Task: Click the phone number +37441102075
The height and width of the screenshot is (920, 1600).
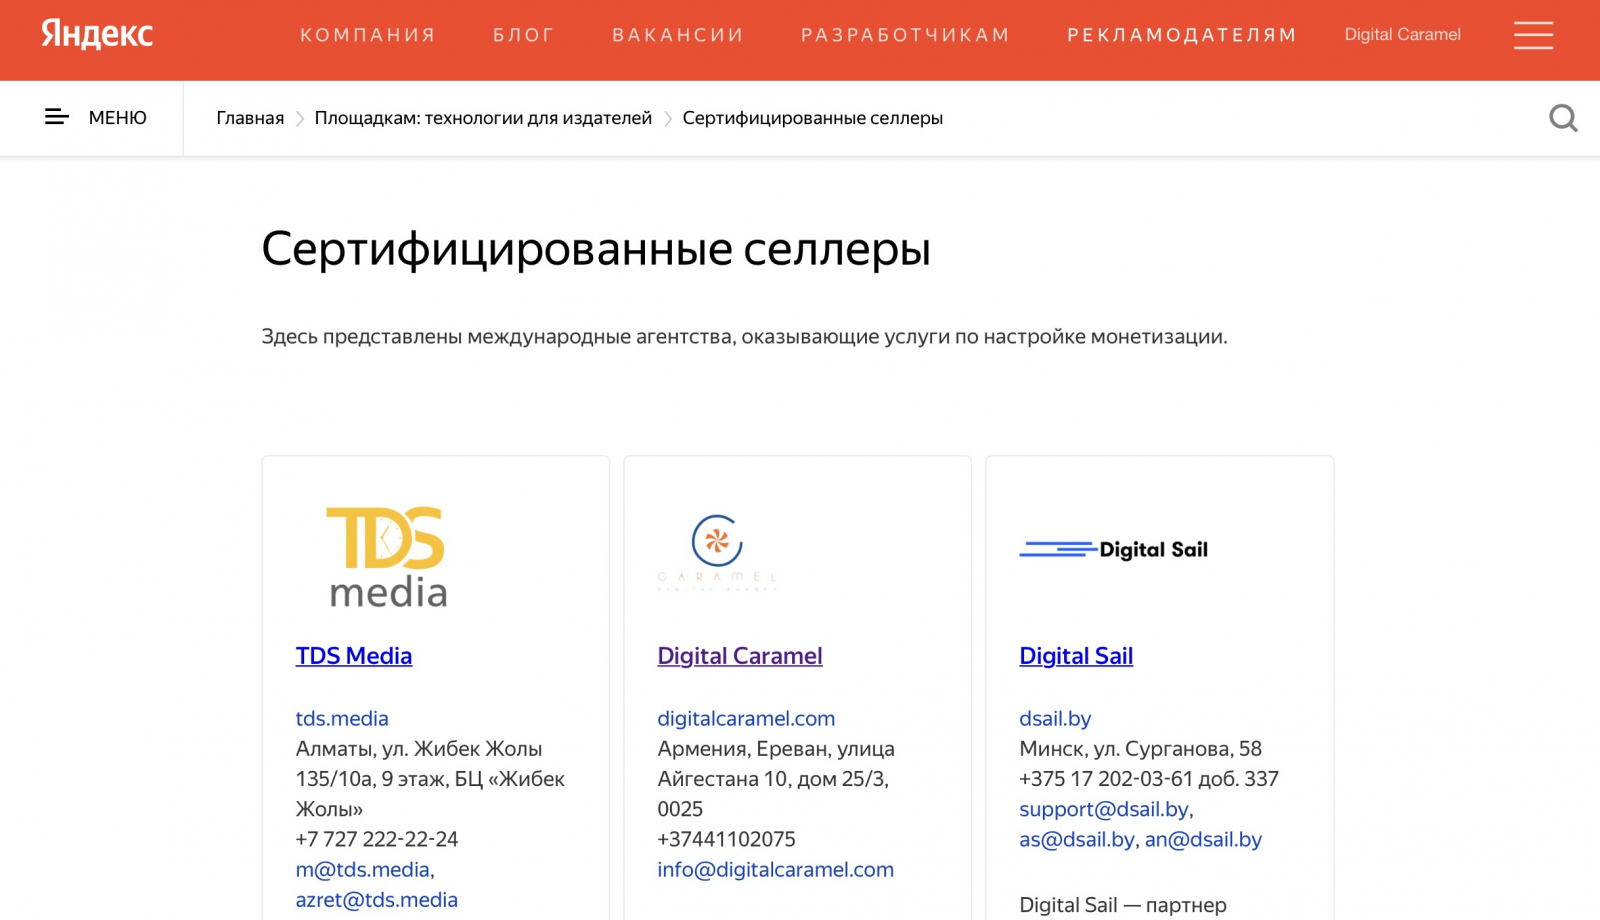Action: (727, 839)
